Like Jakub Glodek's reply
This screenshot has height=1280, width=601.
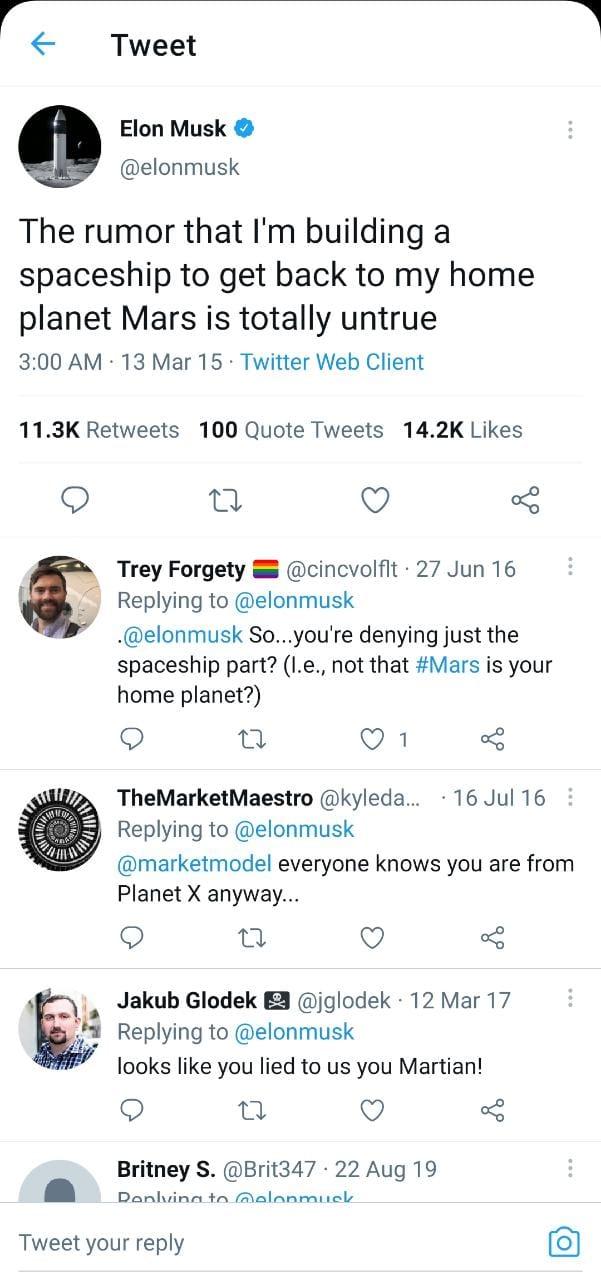(x=372, y=1110)
